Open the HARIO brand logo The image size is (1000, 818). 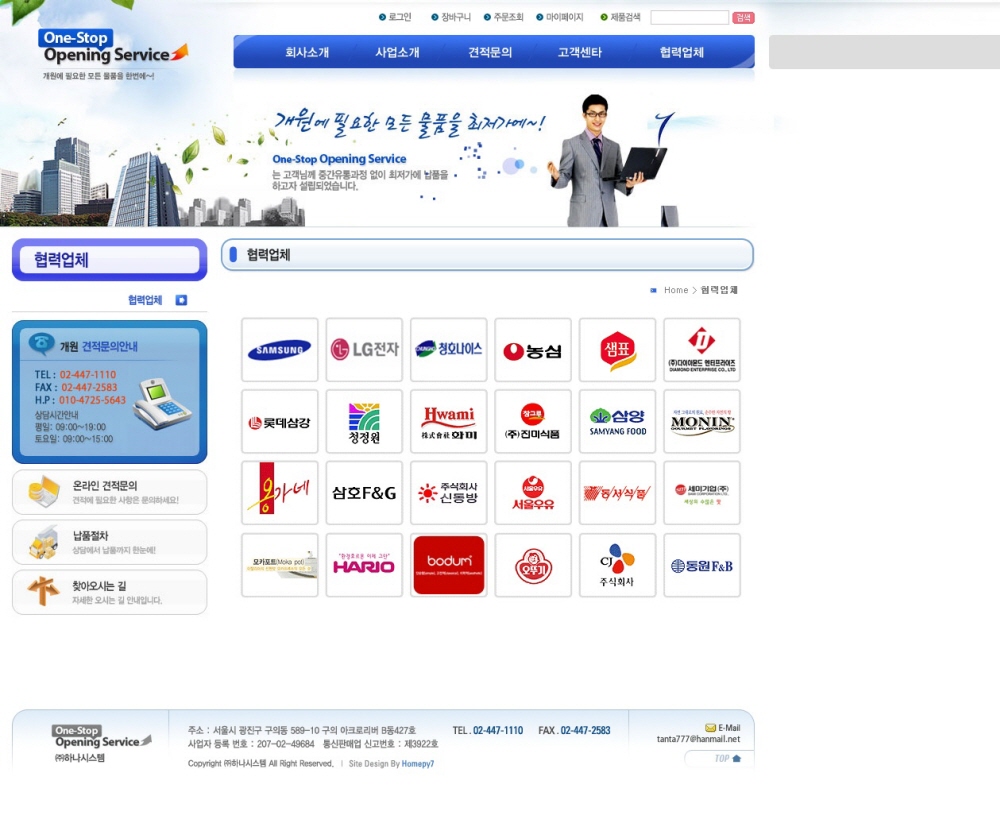click(364, 565)
